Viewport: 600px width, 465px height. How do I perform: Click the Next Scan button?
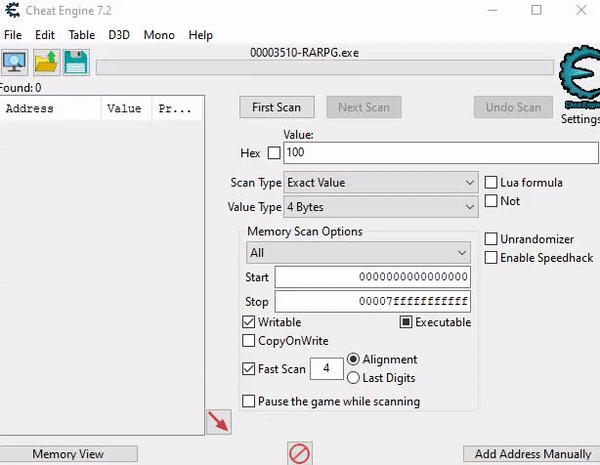[364, 107]
